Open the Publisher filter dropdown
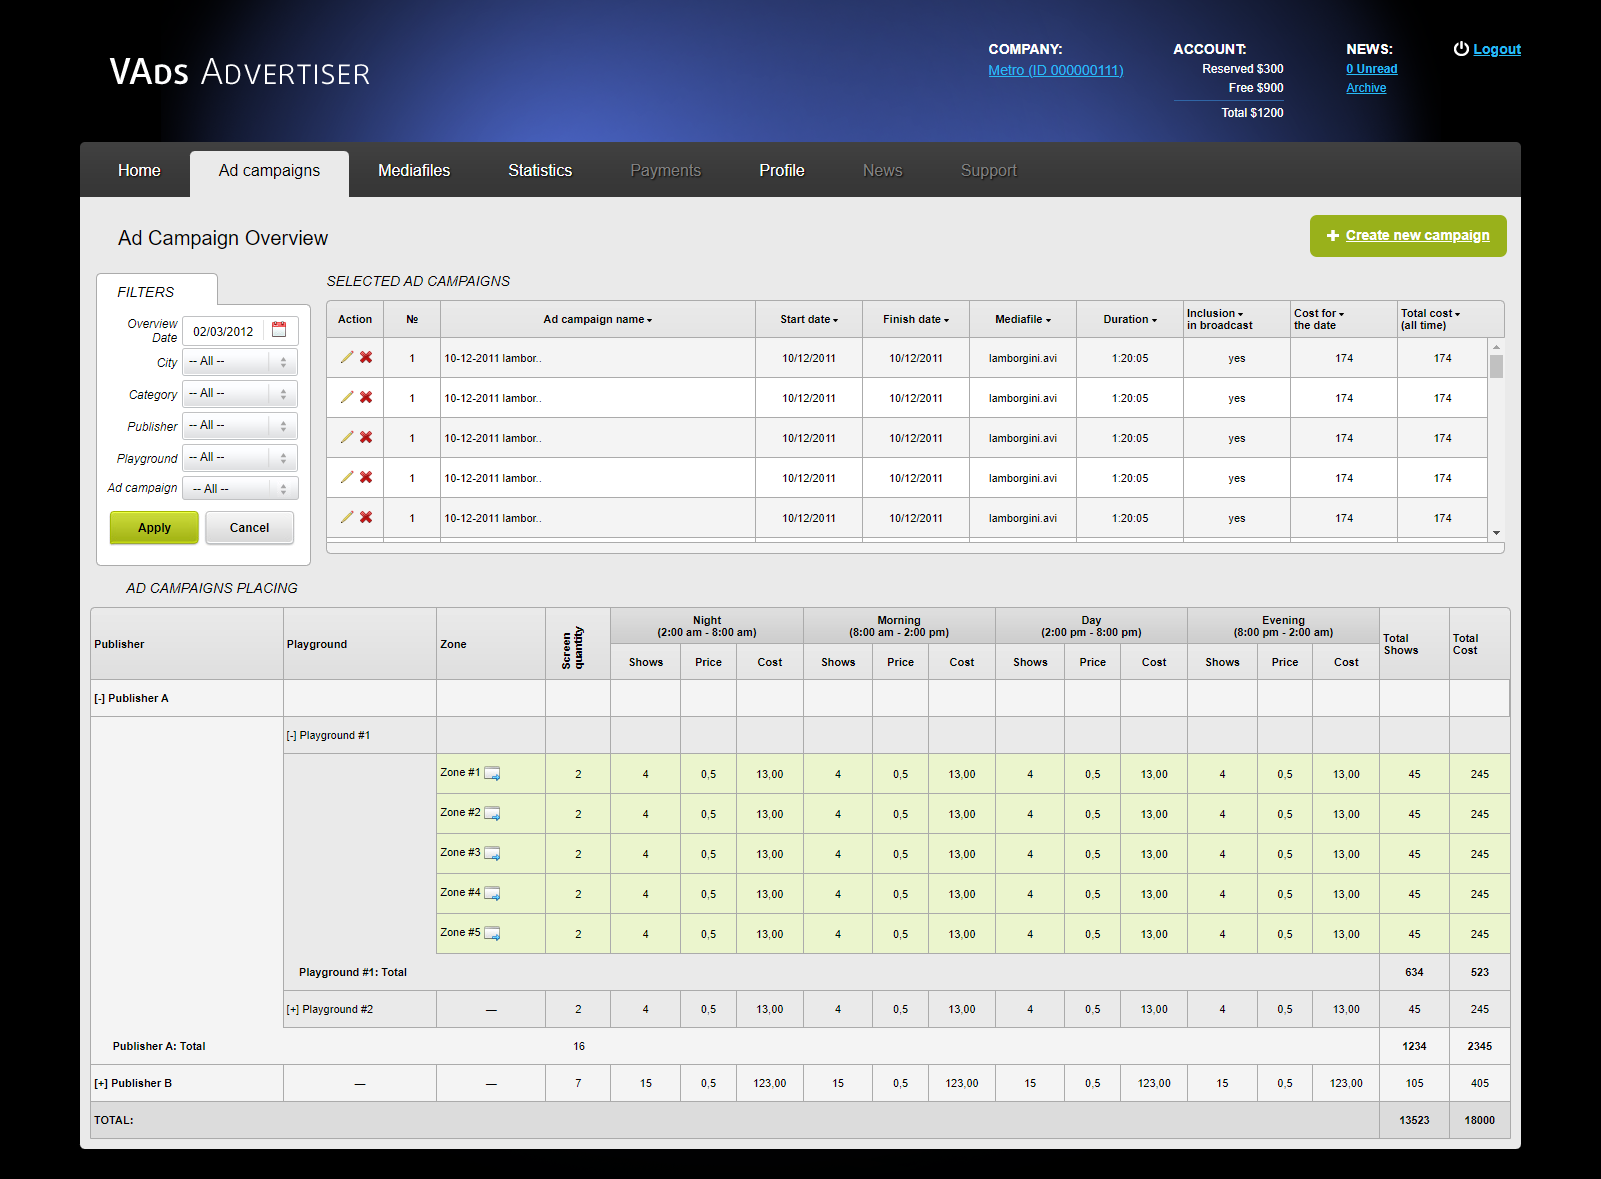Screen dimensions: 1601x1179 click(x=240, y=425)
